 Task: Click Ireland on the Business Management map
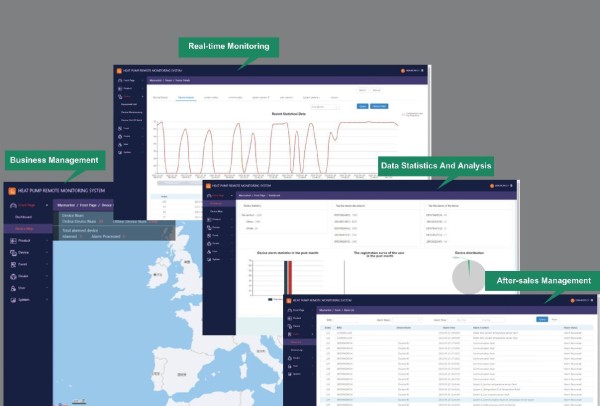(x=158, y=273)
